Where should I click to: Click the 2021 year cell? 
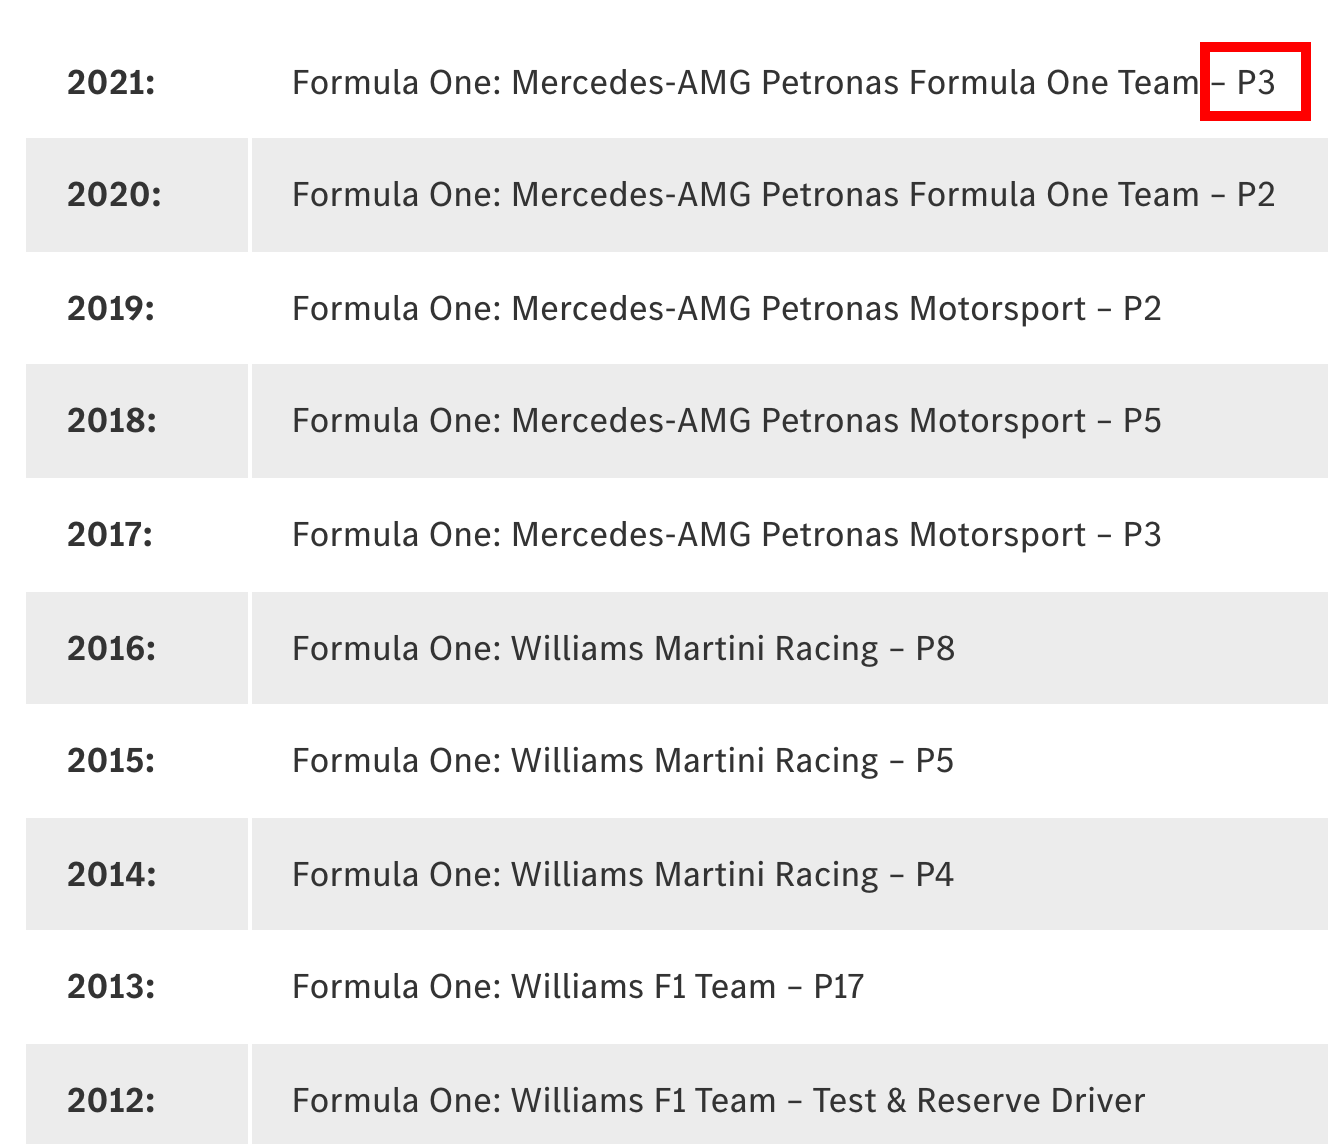click(x=111, y=82)
